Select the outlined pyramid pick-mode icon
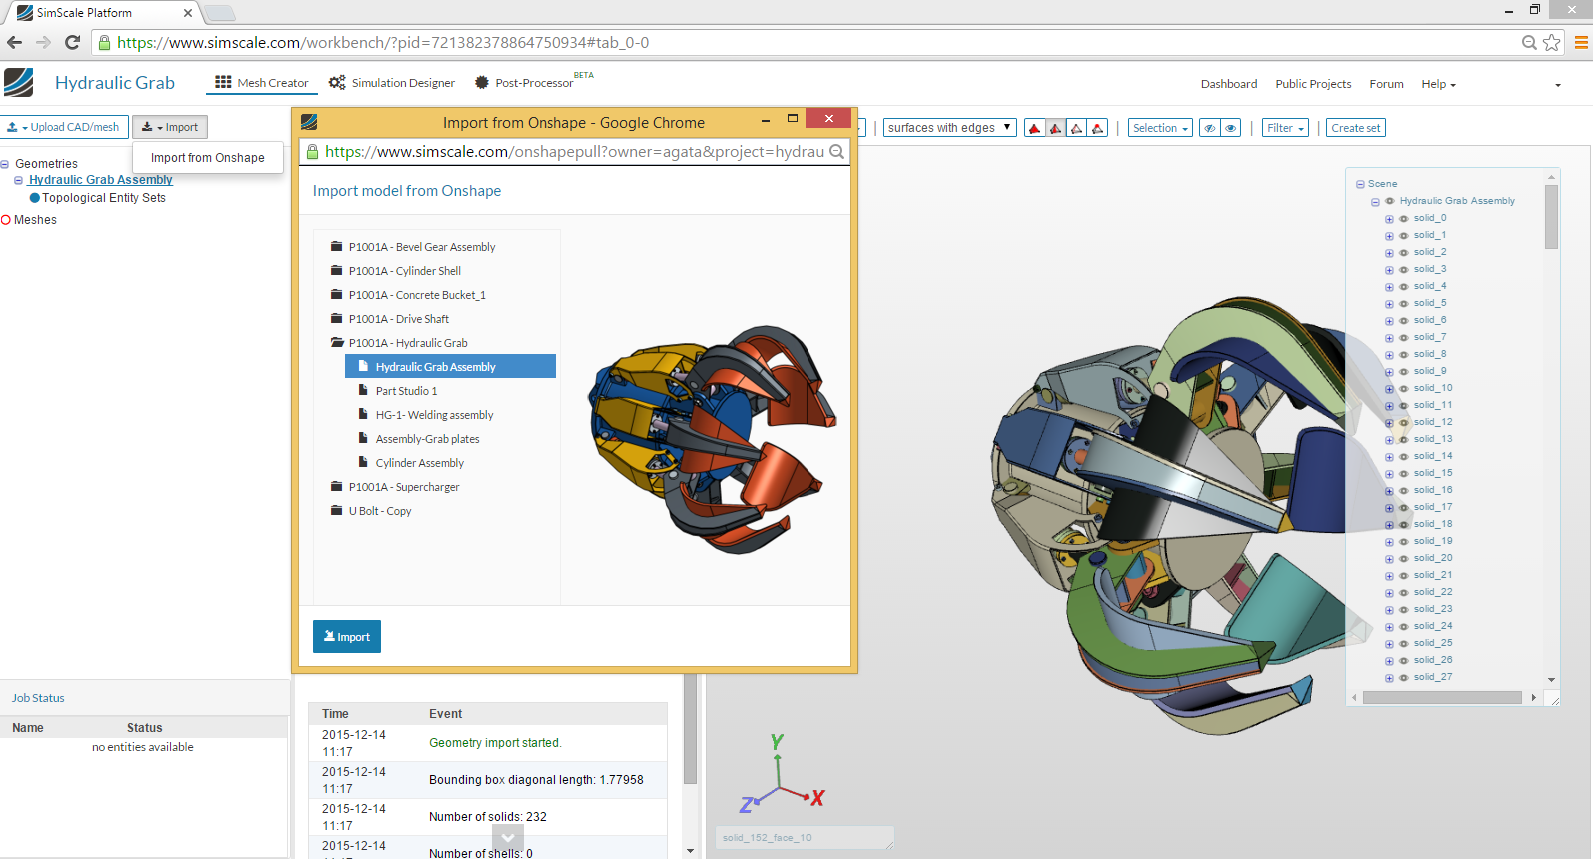The width and height of the screenshot is (1593, 860). [x=1077, y=128]
